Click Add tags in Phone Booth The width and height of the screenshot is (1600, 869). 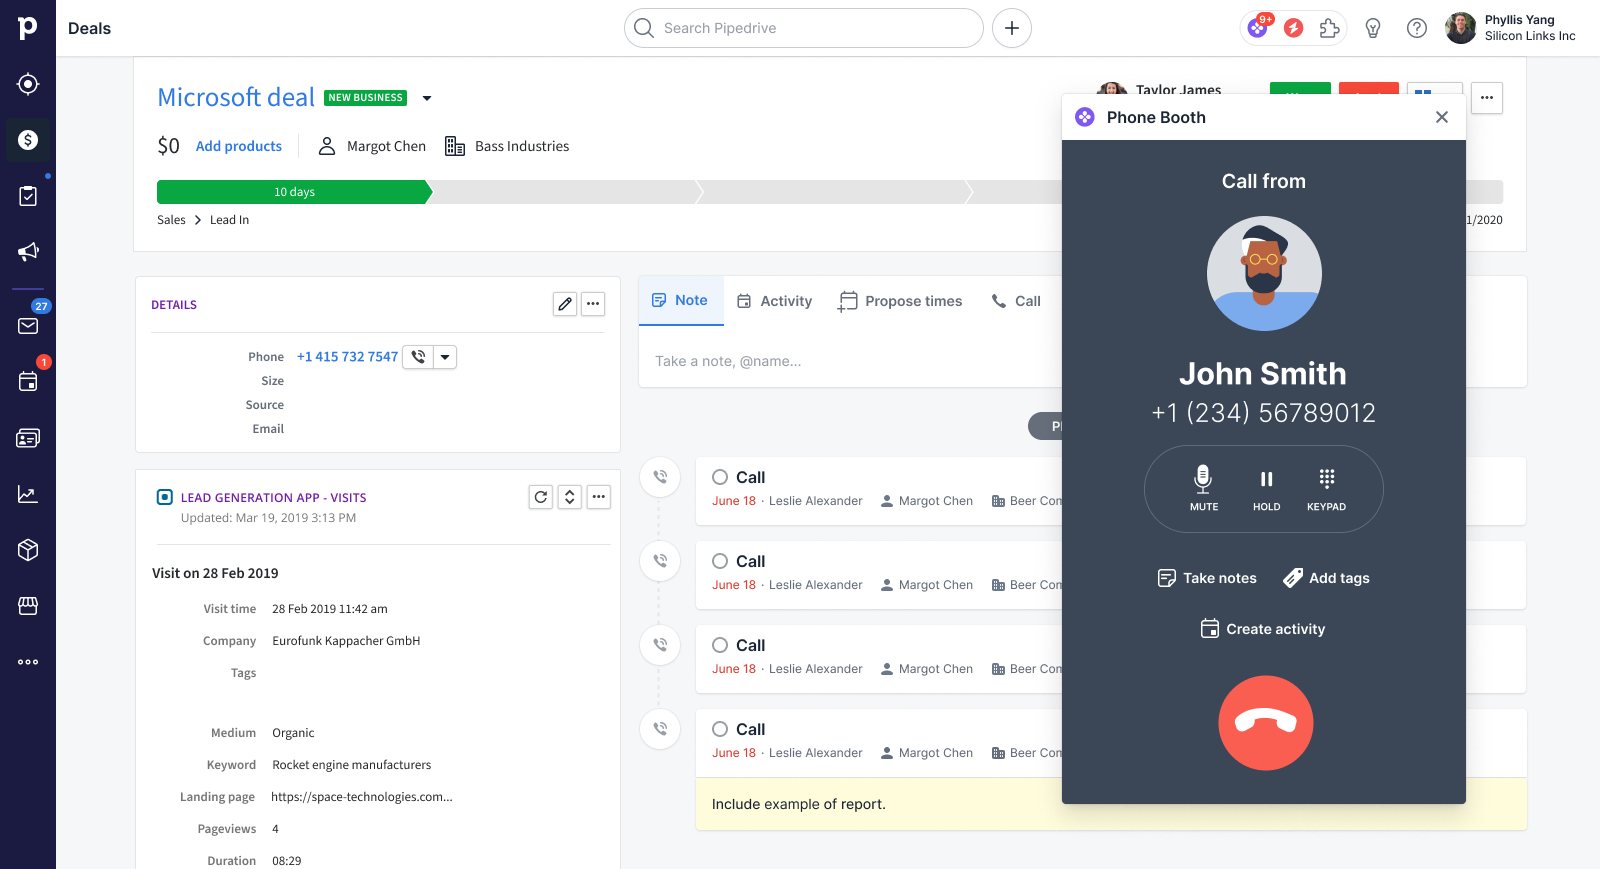pos(1327,578)
